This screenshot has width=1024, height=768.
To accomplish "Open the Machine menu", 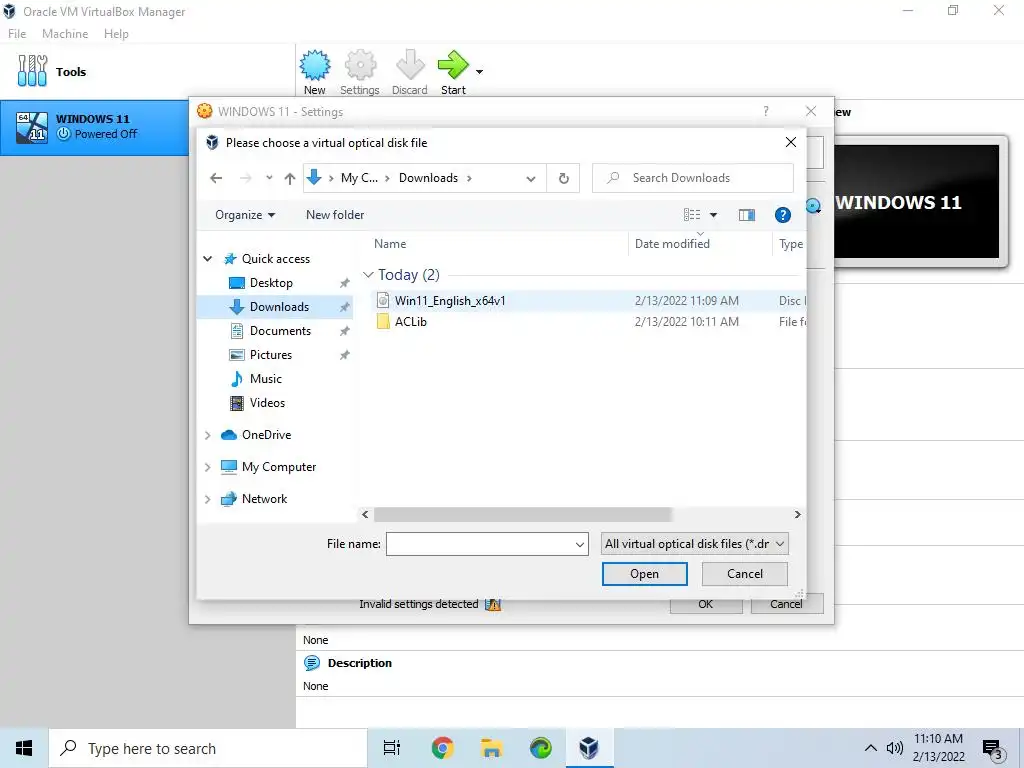I will coord(65,33).
